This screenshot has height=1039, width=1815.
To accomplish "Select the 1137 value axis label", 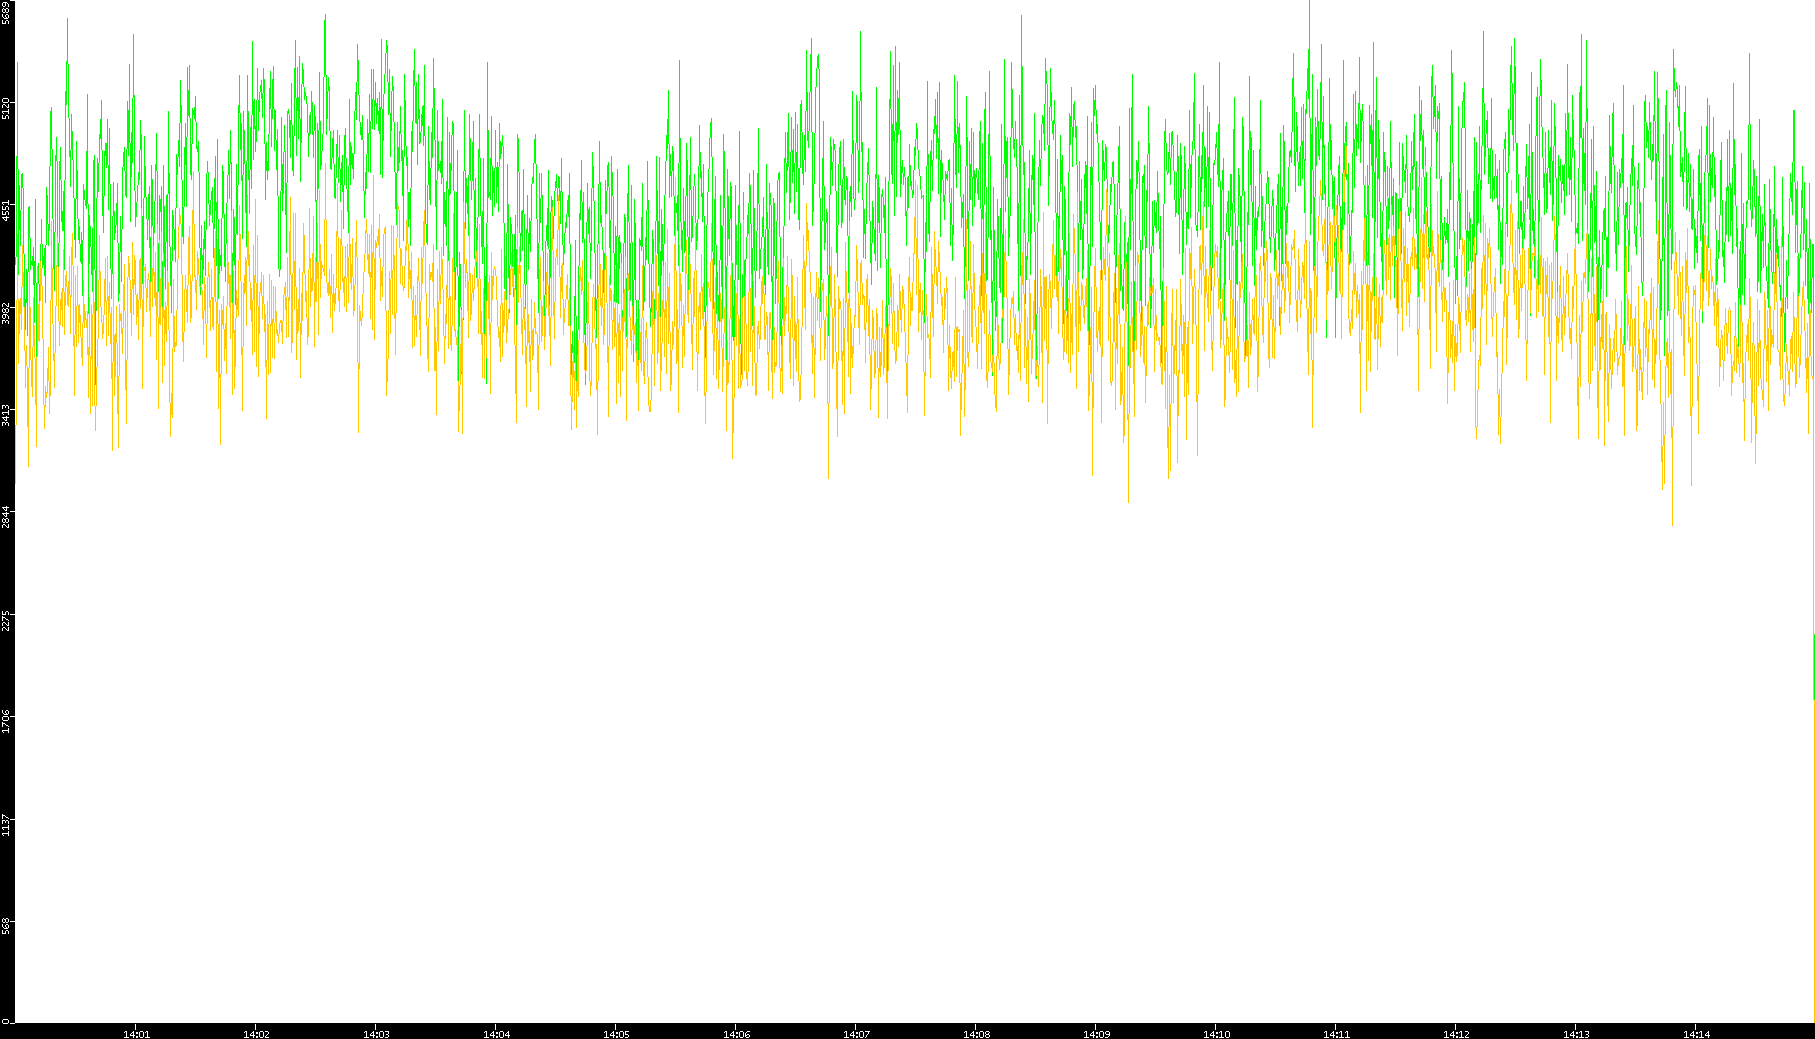I will pos(6,824).
